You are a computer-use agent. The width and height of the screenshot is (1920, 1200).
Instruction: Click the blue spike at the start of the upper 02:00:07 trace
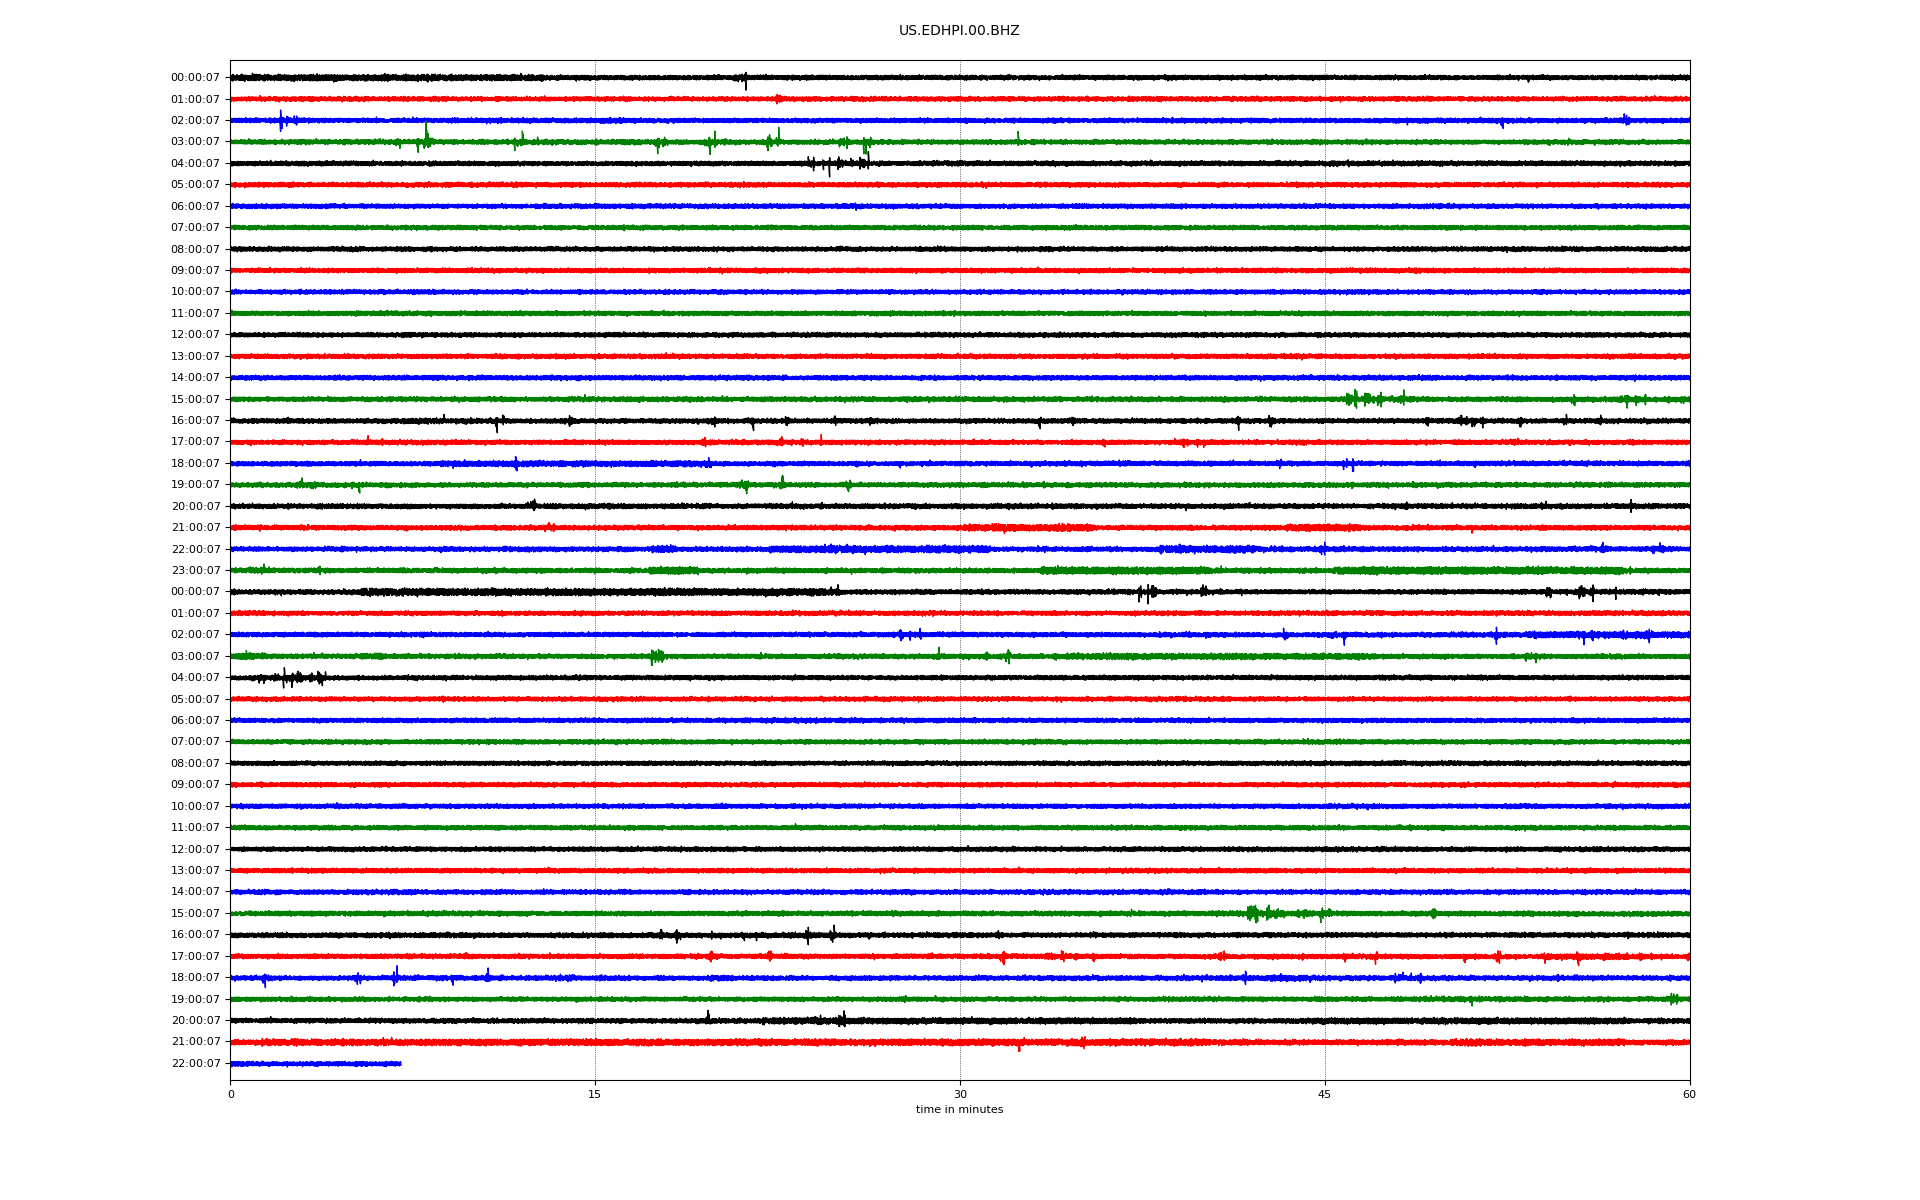click(x=281, y=120)
